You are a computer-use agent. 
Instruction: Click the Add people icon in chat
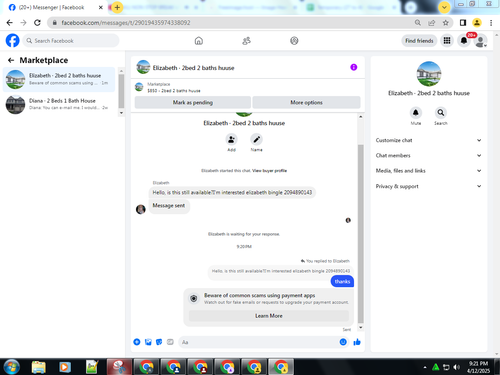coord(231,139)
